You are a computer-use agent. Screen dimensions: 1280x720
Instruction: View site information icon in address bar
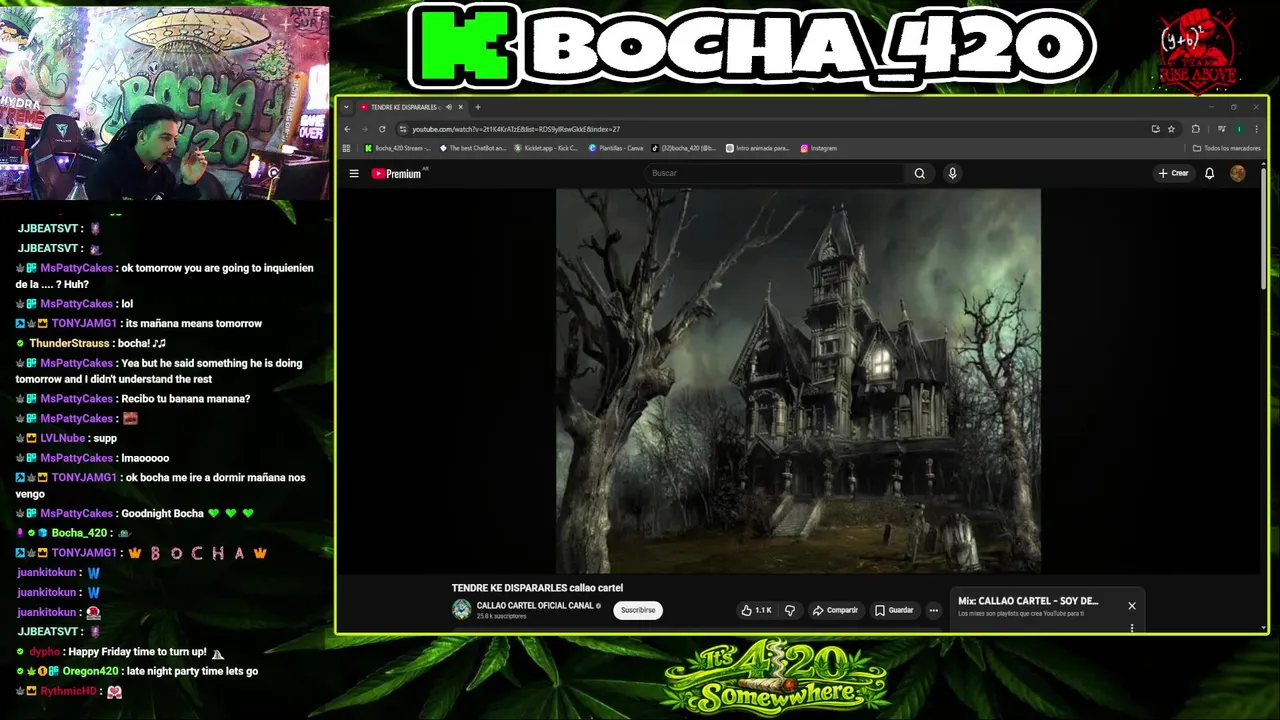tap(403, 129)
